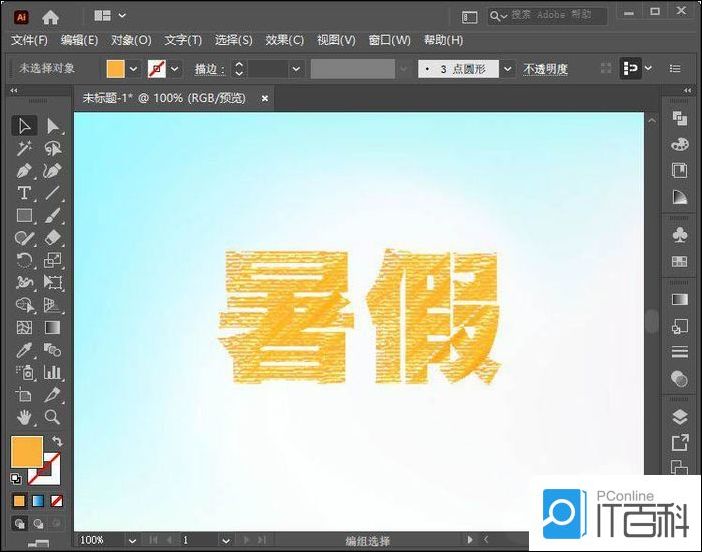Screen dimensions: 702x552
Task: Select the Line Segment tool
Action: pyautogui.click(x=53, y=193)
